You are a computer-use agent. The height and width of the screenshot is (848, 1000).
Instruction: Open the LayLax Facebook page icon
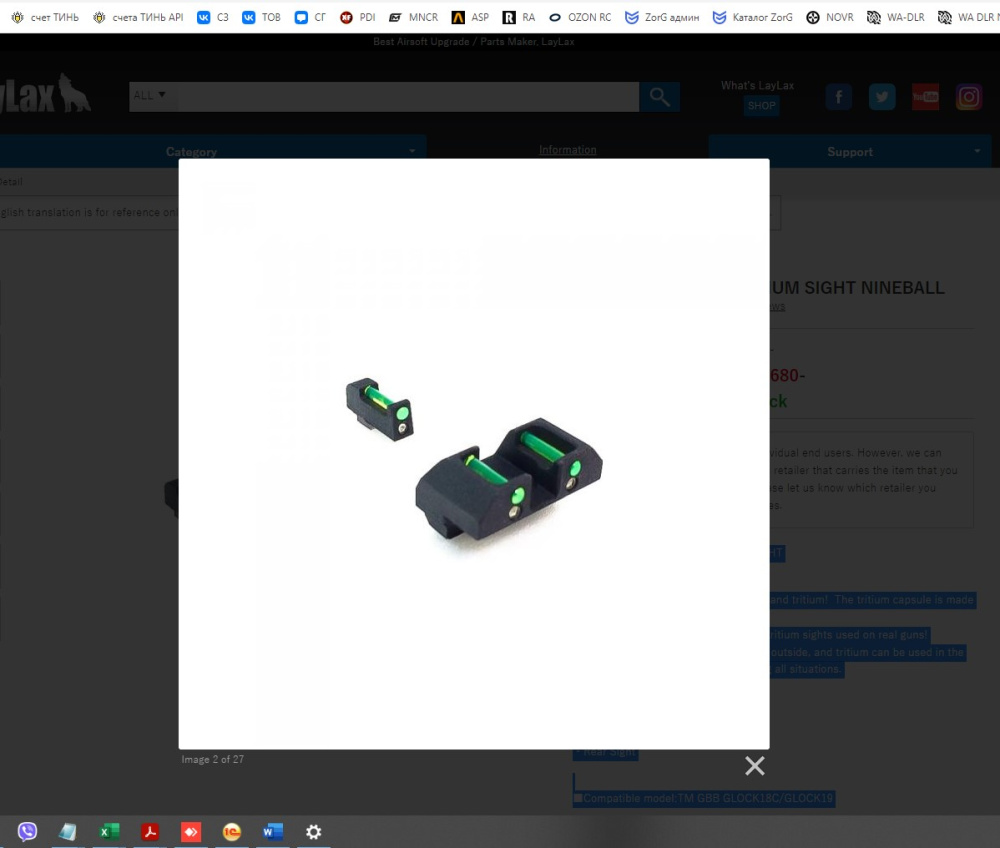pyautogui.click(x=839, y=97)
